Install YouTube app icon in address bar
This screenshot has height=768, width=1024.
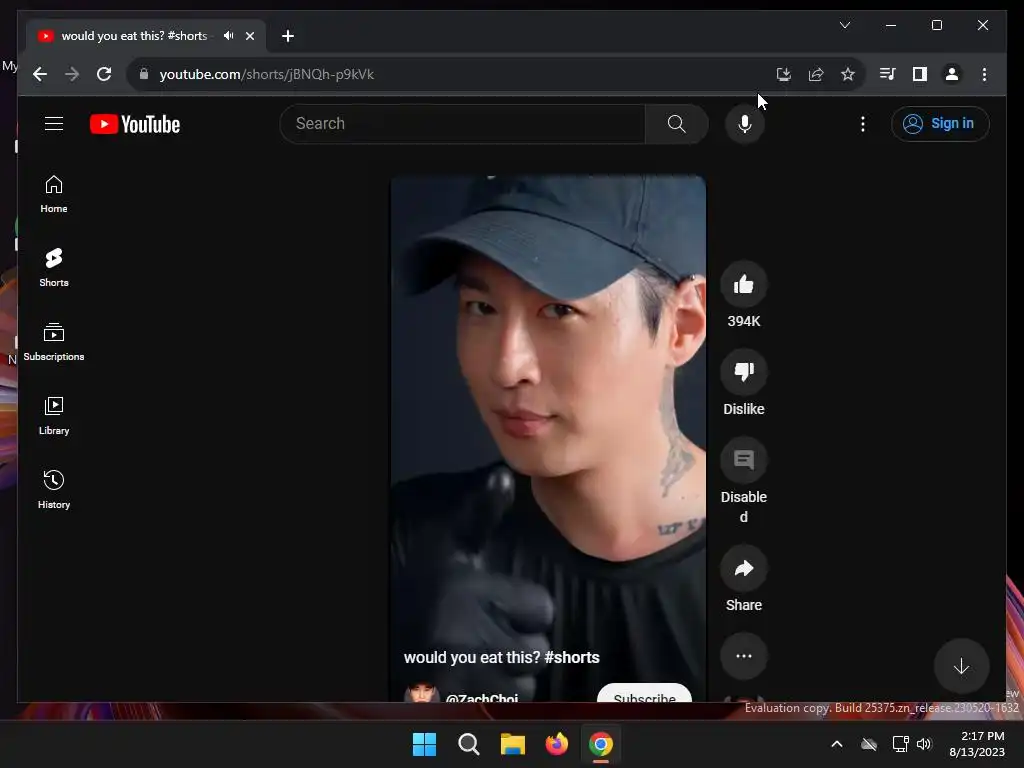(784, 74)
